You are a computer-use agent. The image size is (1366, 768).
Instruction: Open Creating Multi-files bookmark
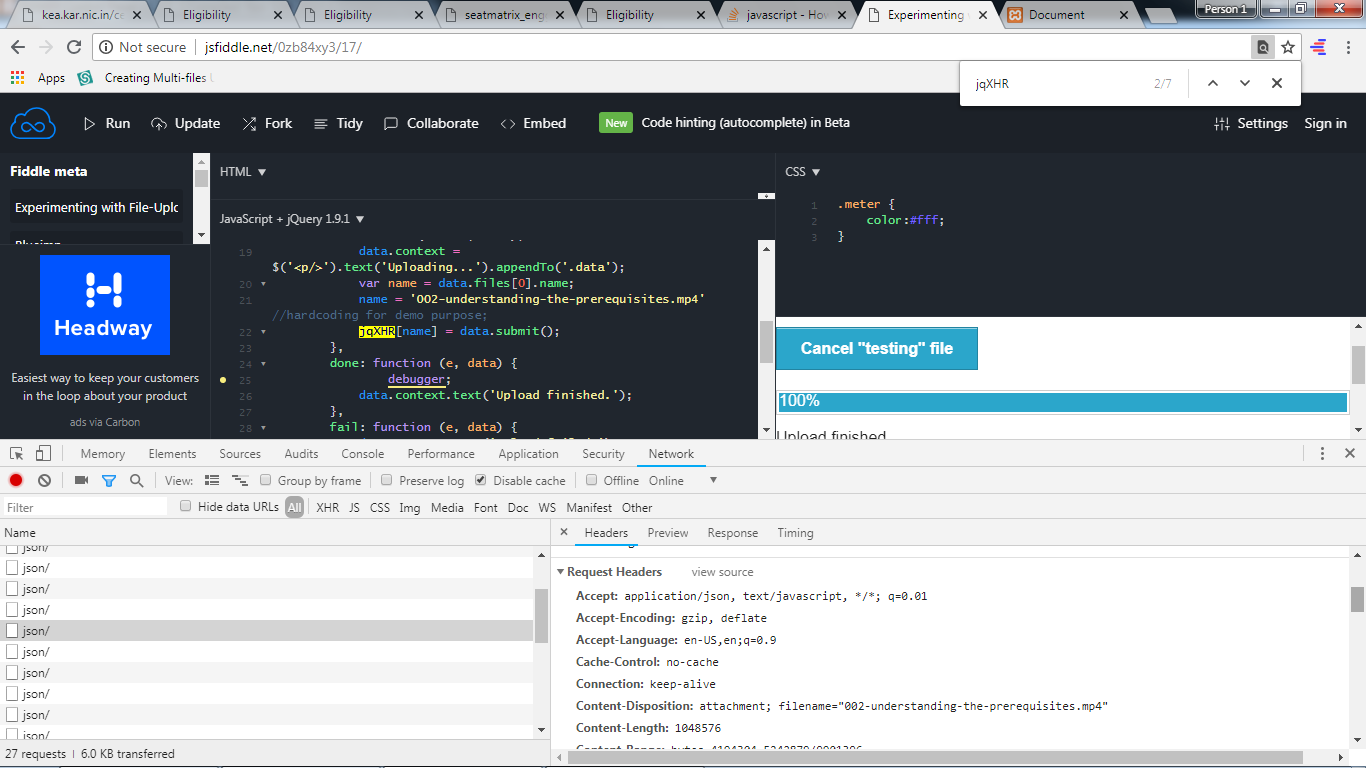(146, 78)
